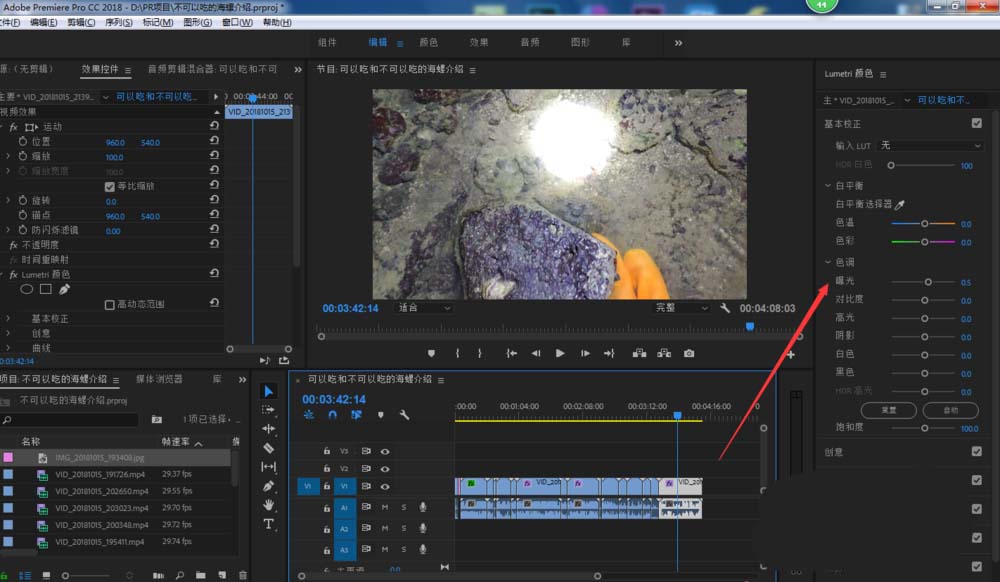This screenshot has height=582, width=1000.
Task: Switch to the 颜色 workspace tab
Action: [x=428, y=43]
